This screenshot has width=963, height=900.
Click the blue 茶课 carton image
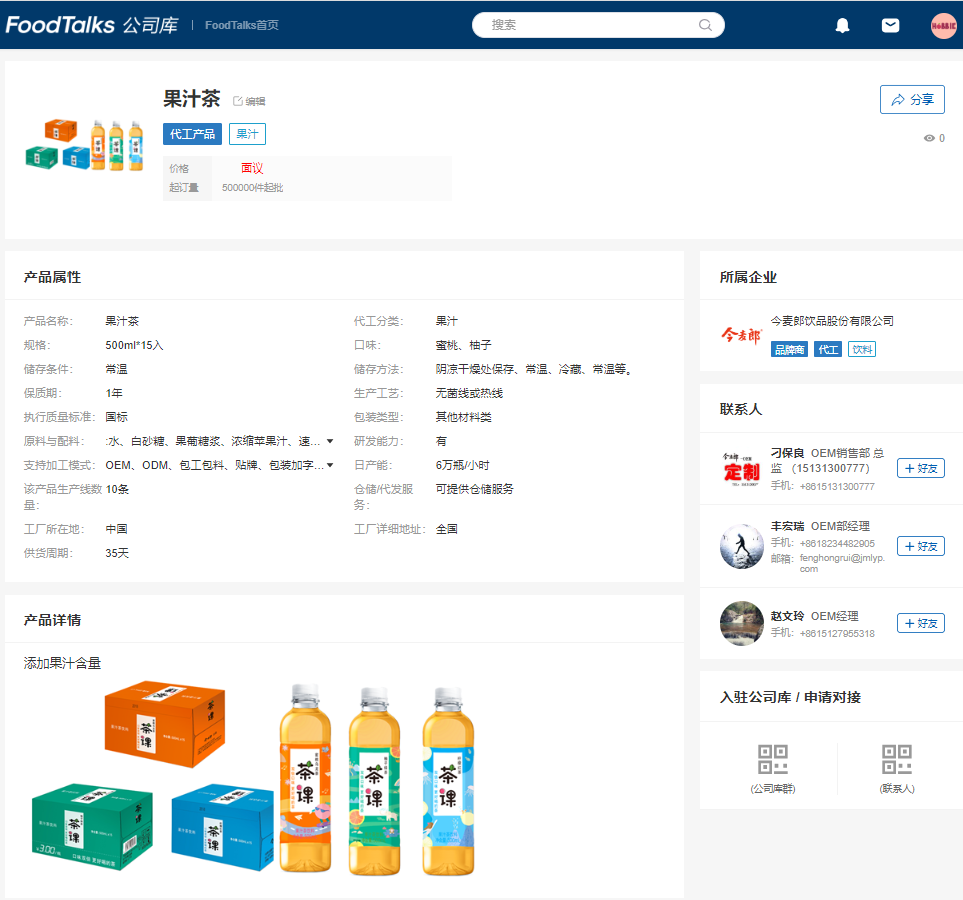pyautogui.click(x=222, y=827)
